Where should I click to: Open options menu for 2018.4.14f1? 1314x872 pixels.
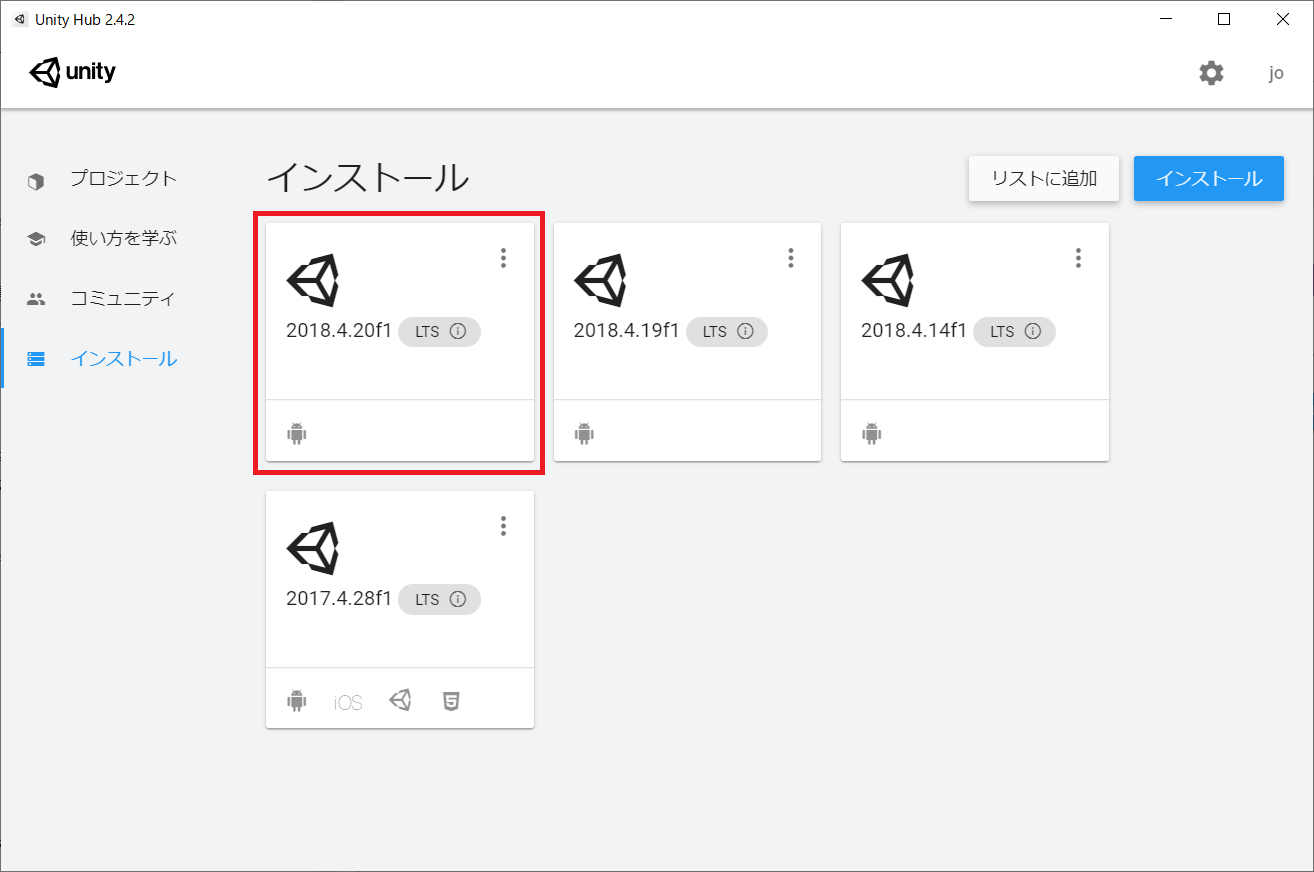1078,258
